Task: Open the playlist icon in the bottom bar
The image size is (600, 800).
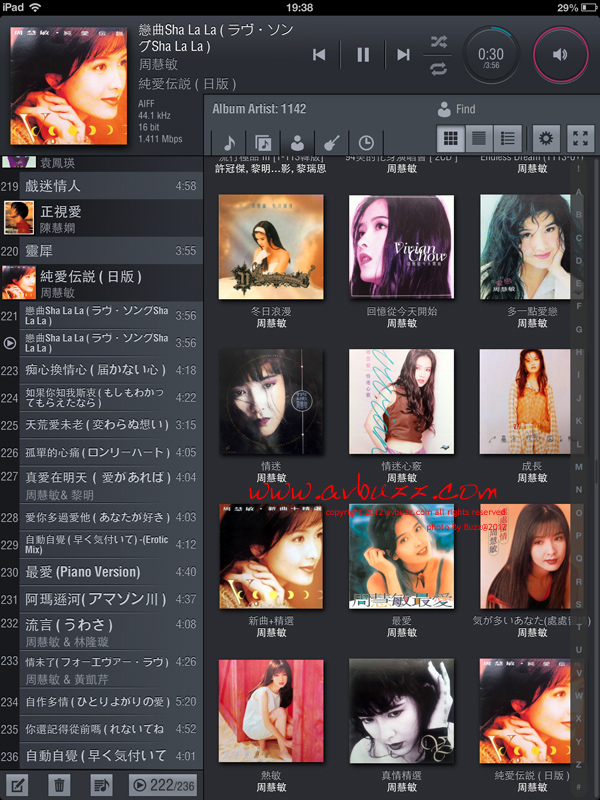Action: tap(101, 785)
